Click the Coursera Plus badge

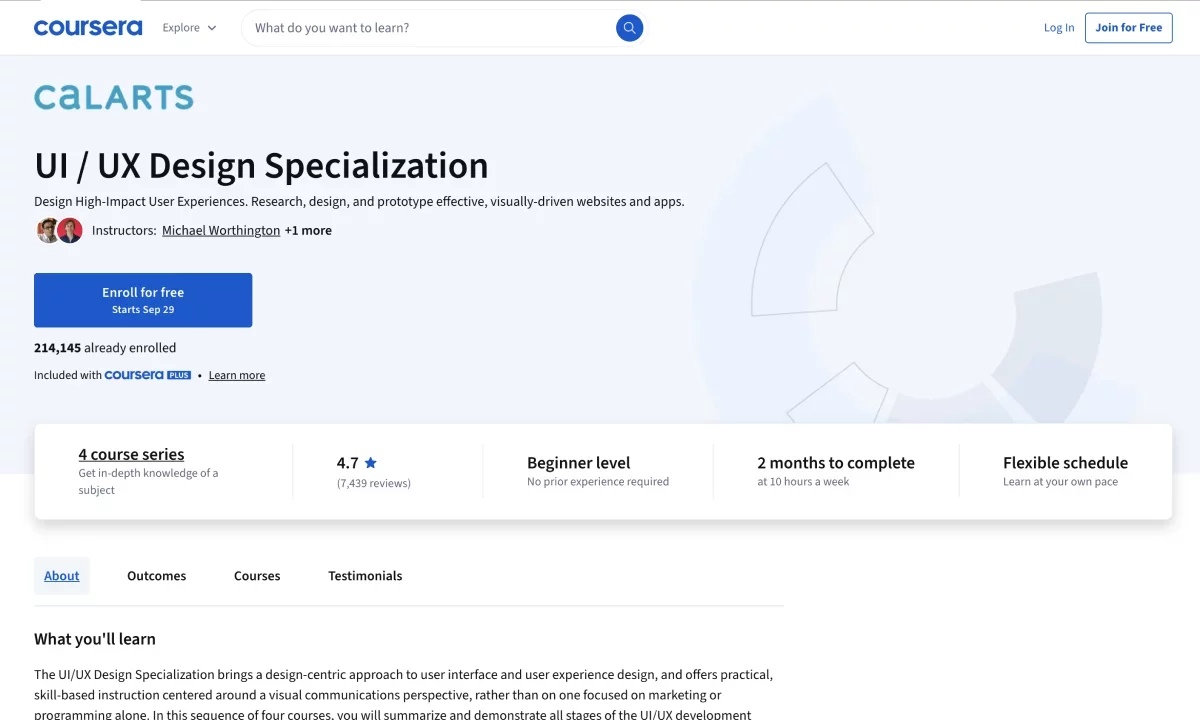click(148, 375)
